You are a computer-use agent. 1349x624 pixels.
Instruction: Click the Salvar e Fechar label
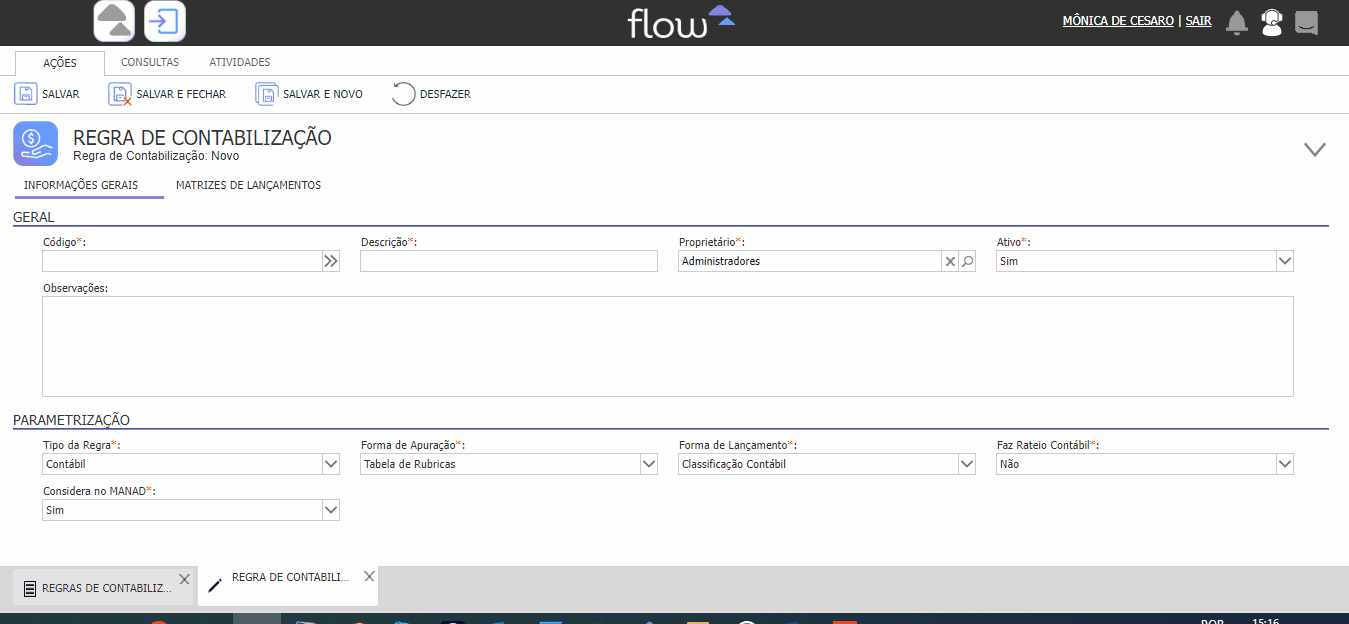[181, 94]
